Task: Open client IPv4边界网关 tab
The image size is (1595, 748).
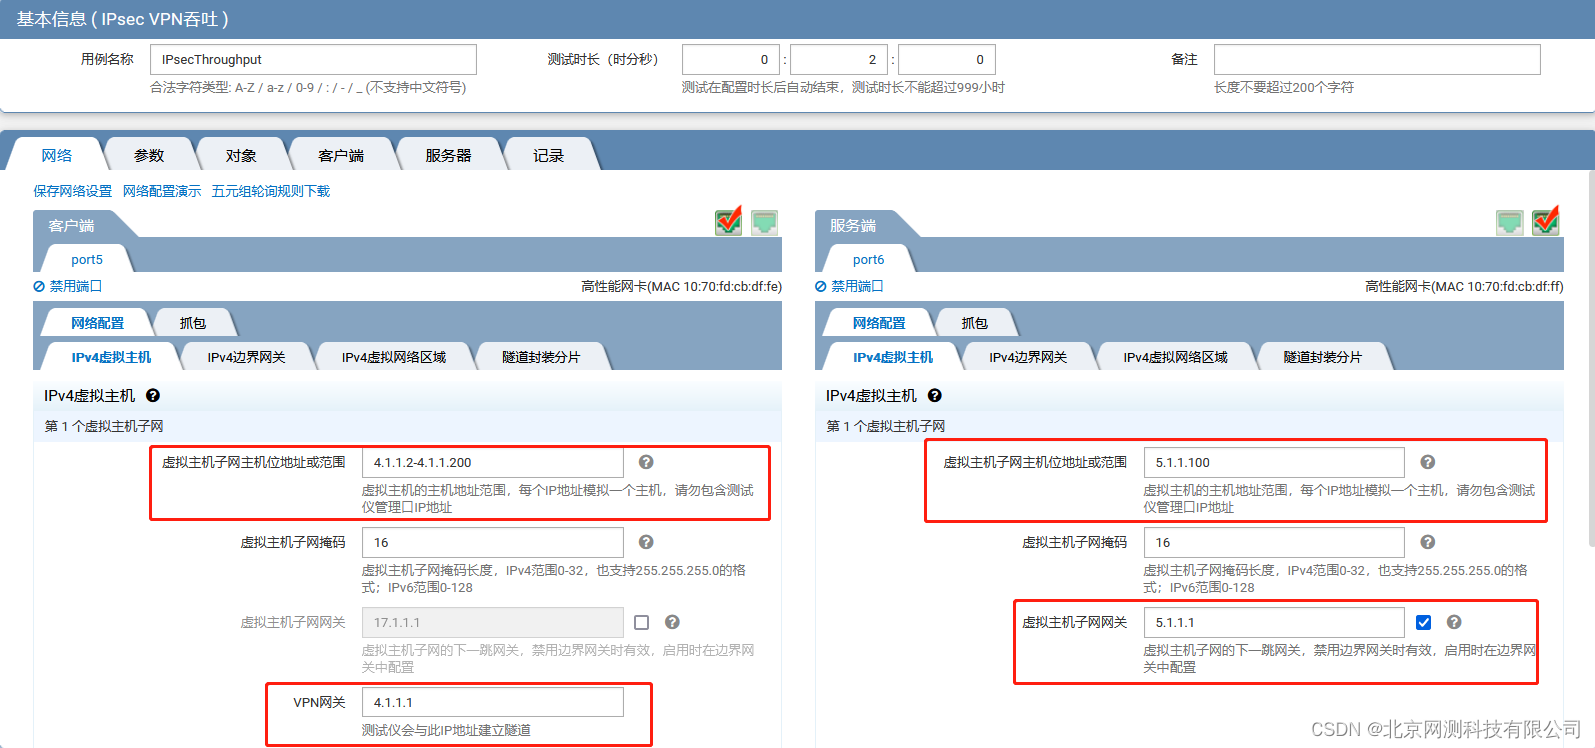Action: (x=247, y=357)
